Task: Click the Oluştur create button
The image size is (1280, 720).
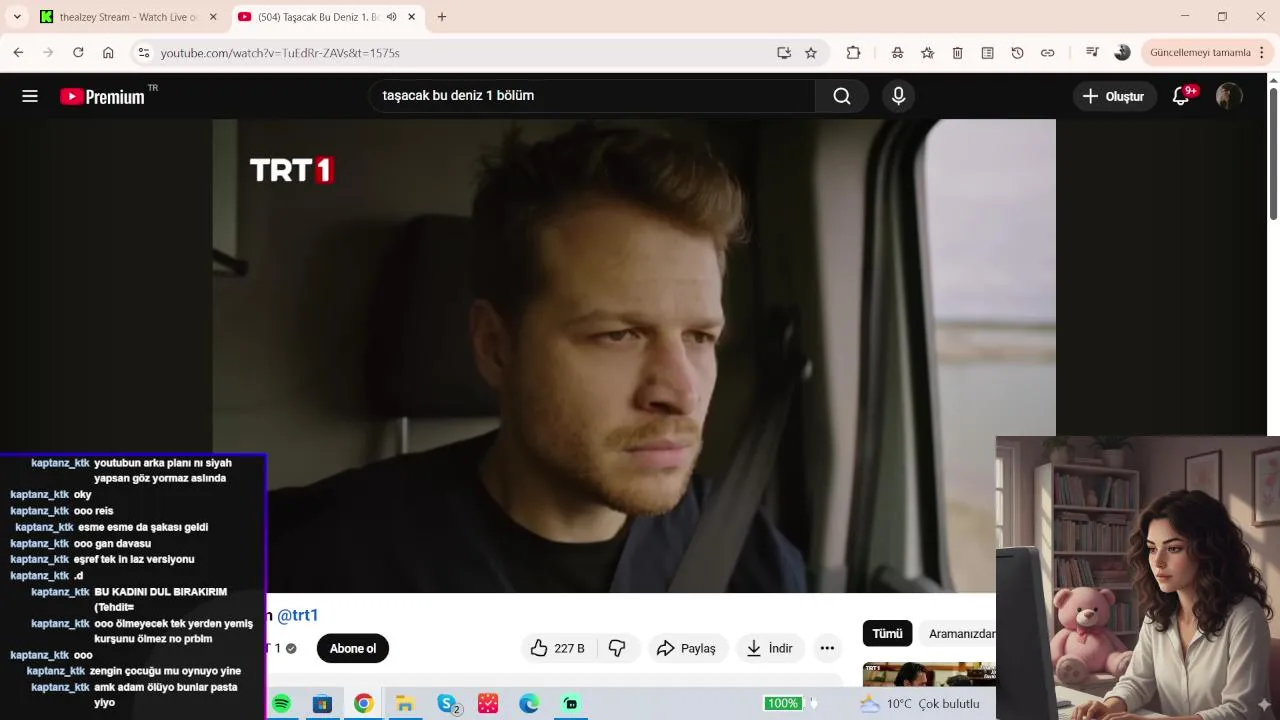Action: click(1114, 96)
